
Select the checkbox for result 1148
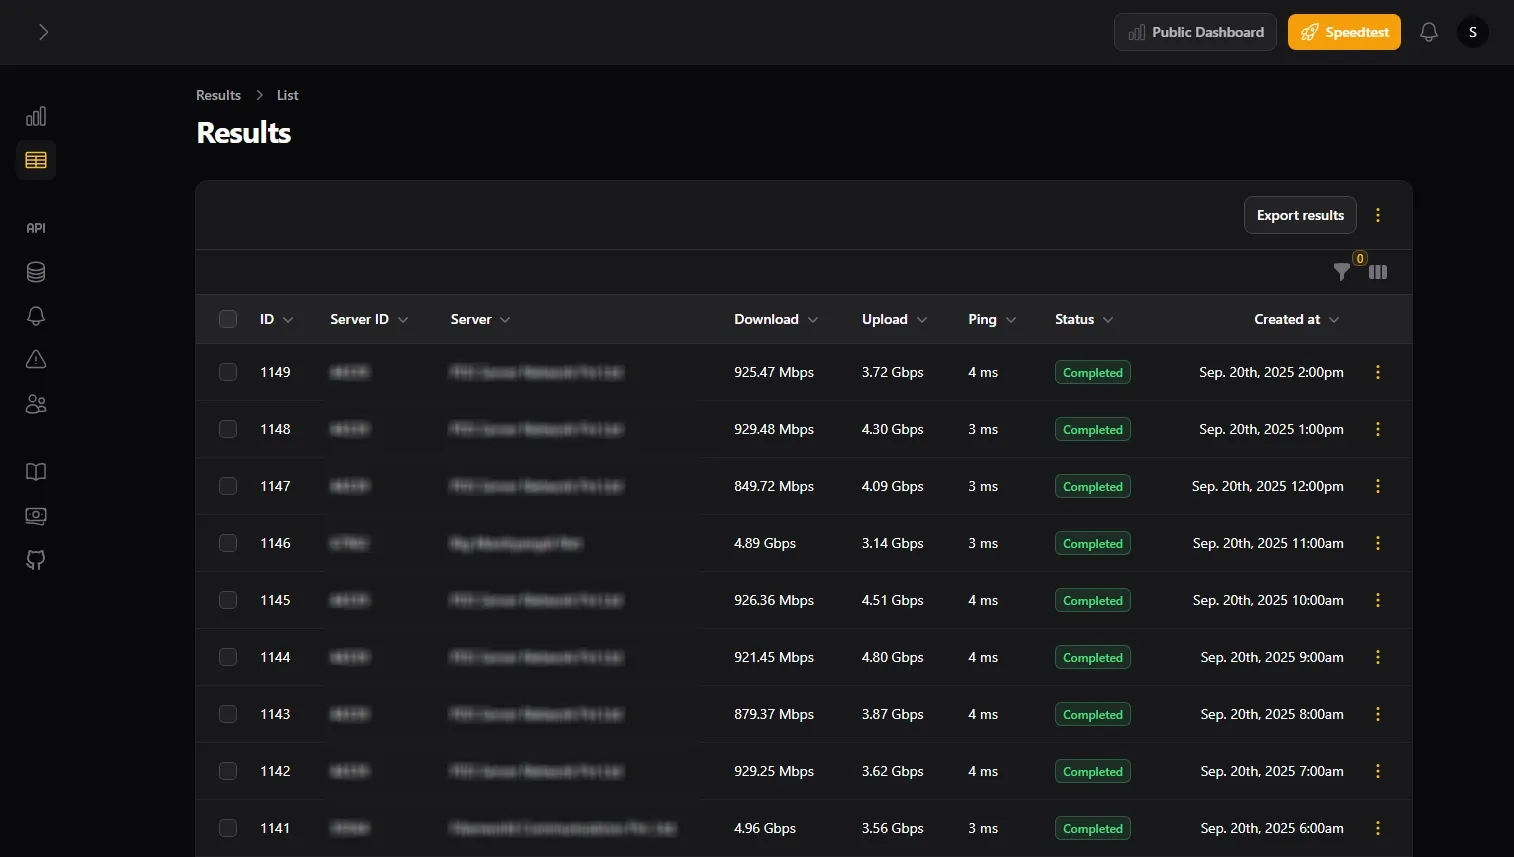pos(228,429)
